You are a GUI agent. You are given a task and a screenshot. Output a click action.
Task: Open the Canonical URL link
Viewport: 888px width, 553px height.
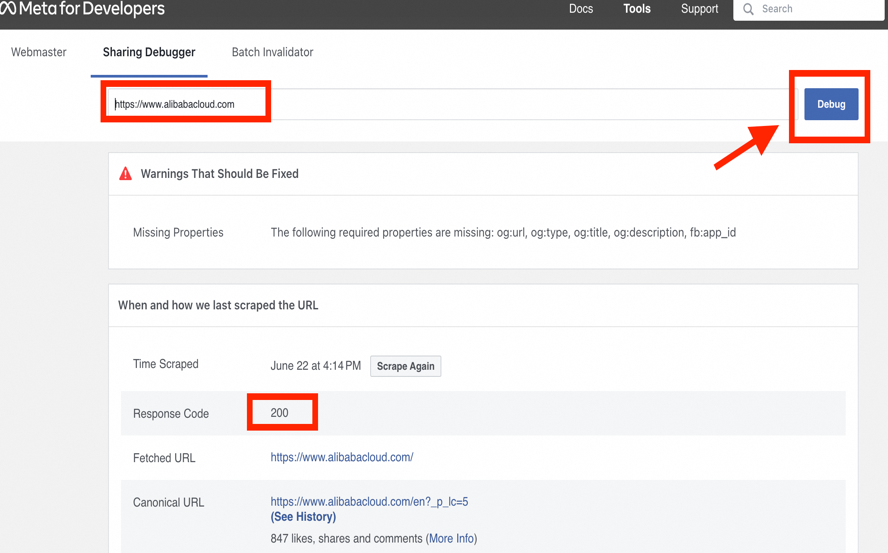point(369,501)
